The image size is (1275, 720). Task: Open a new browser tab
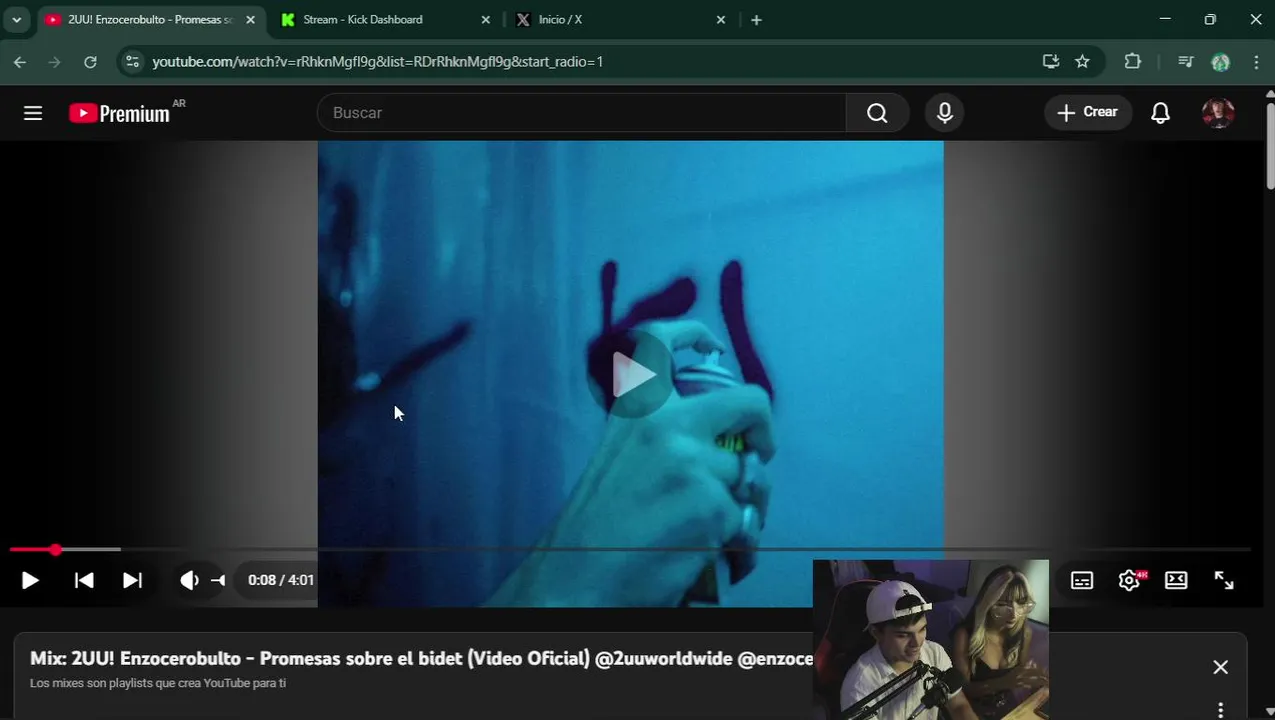756,20
